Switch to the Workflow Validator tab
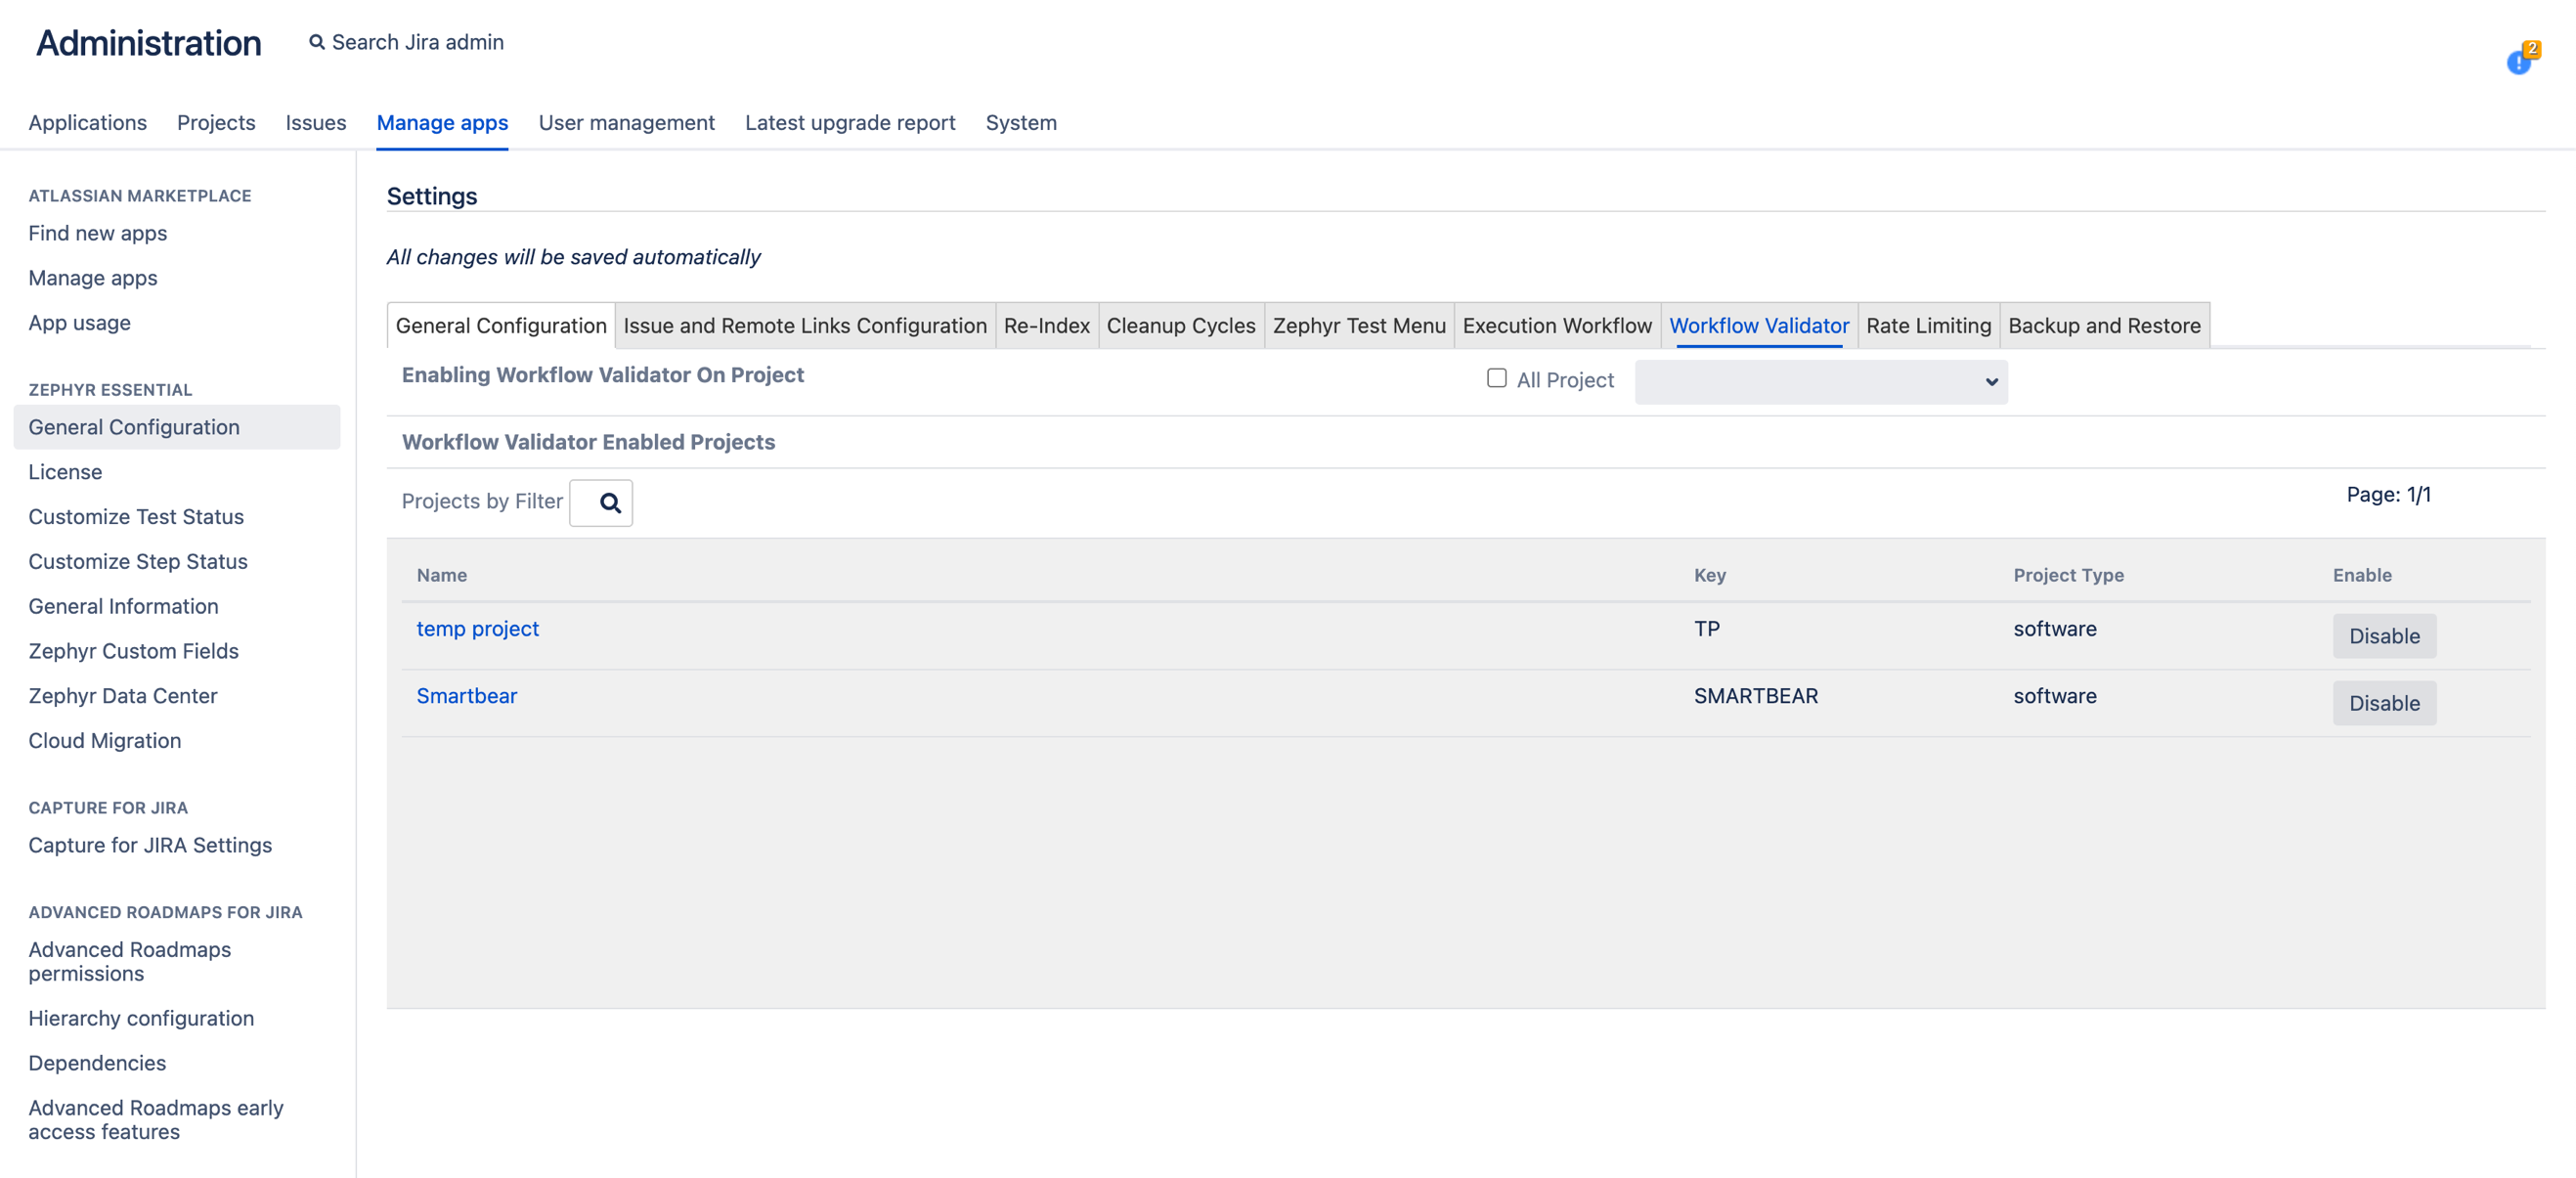 pyautogui.click(x=1759, y=325)
